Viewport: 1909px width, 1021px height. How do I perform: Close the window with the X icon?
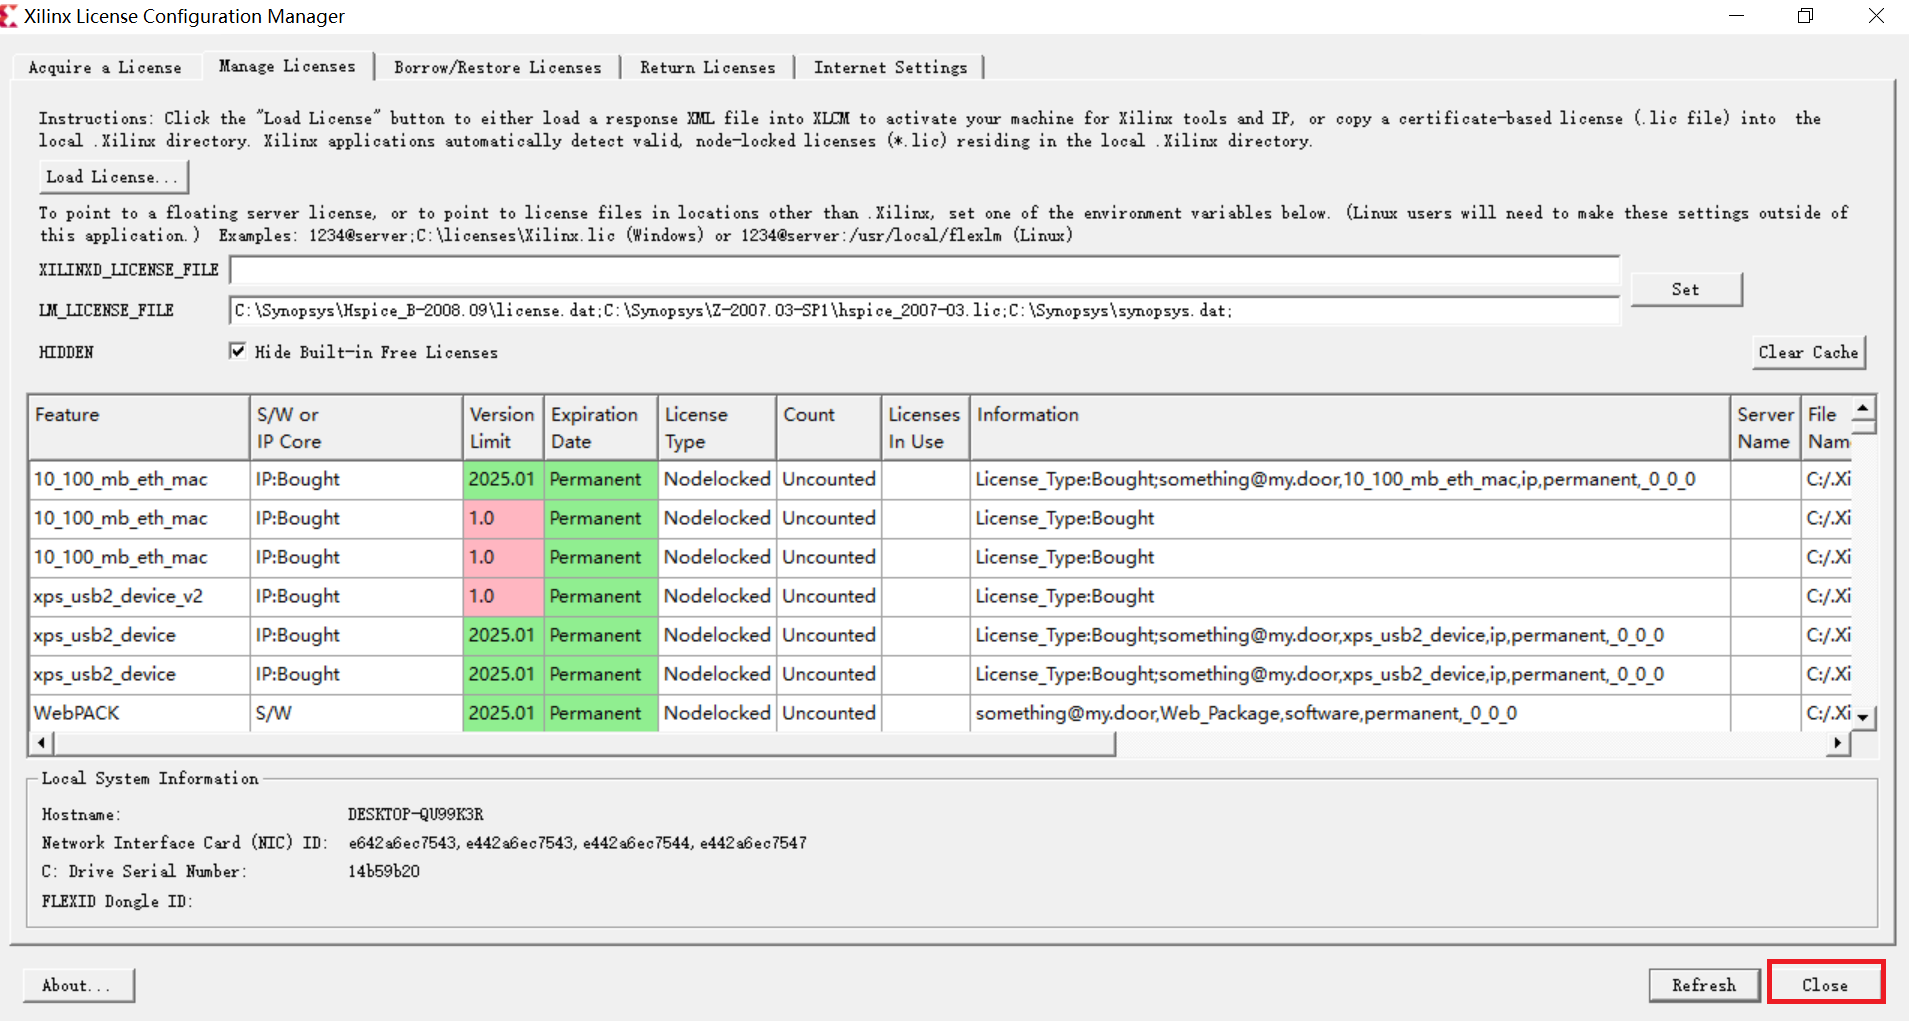click(1876, 16)
